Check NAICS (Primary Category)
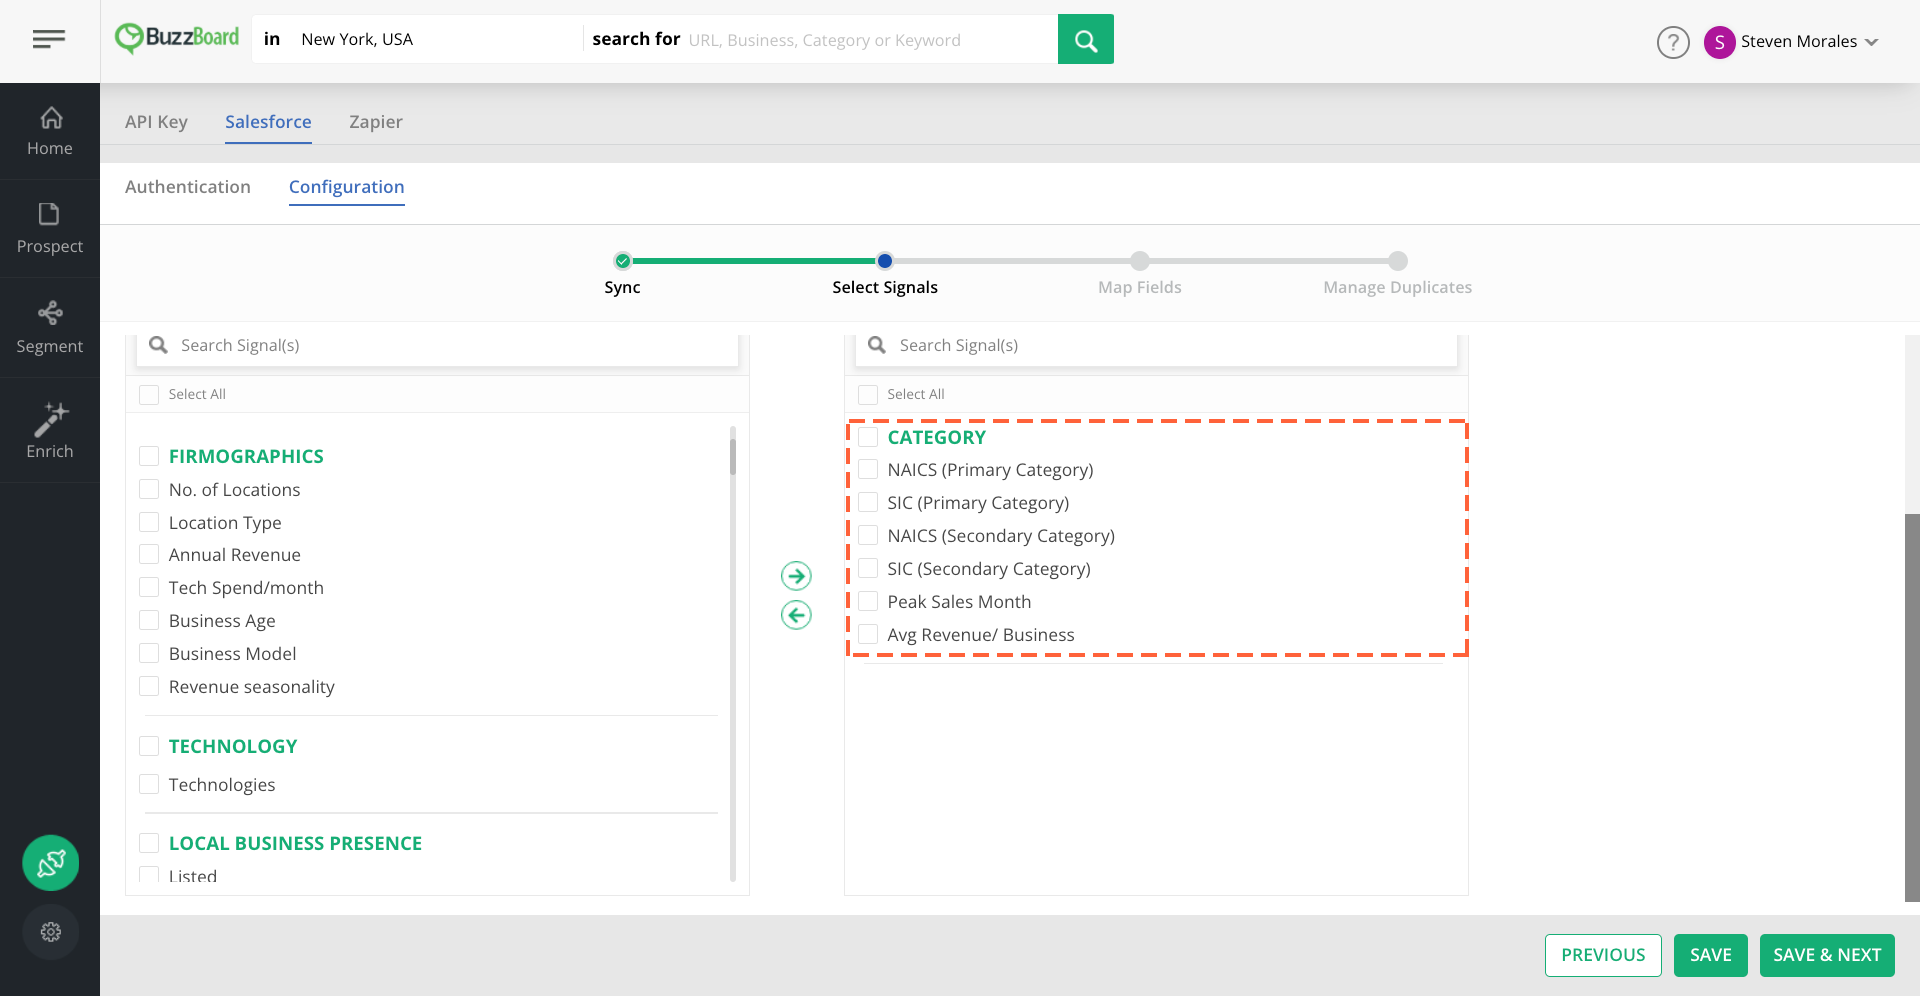 (x=868, y=469)
